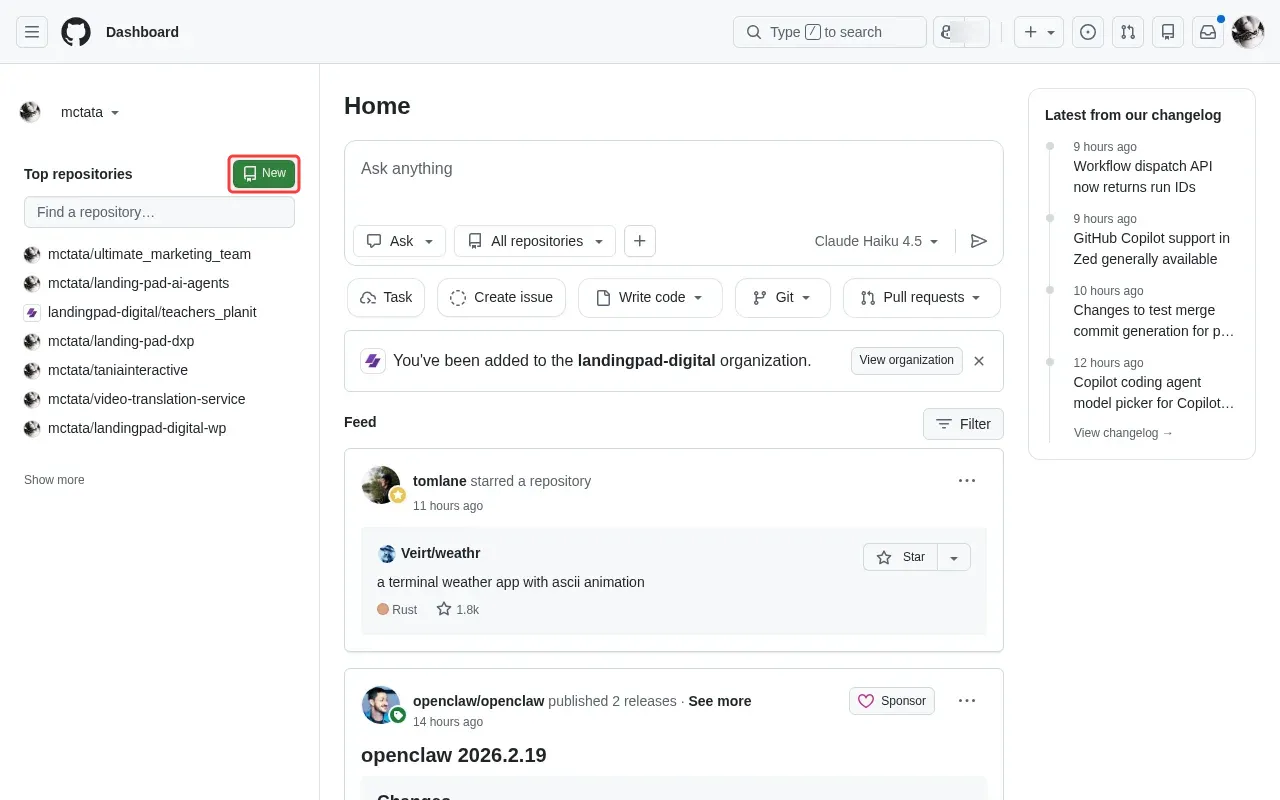Expand the Claude Haiku 4.5 model picker
Viewport: 1280px width, 800px height.
877,241
